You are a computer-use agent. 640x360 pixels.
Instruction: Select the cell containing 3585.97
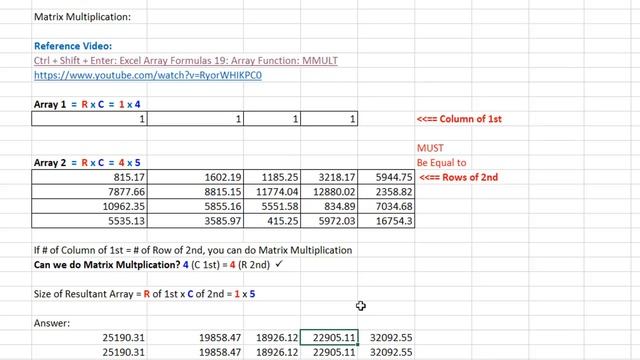pos(195,221)
